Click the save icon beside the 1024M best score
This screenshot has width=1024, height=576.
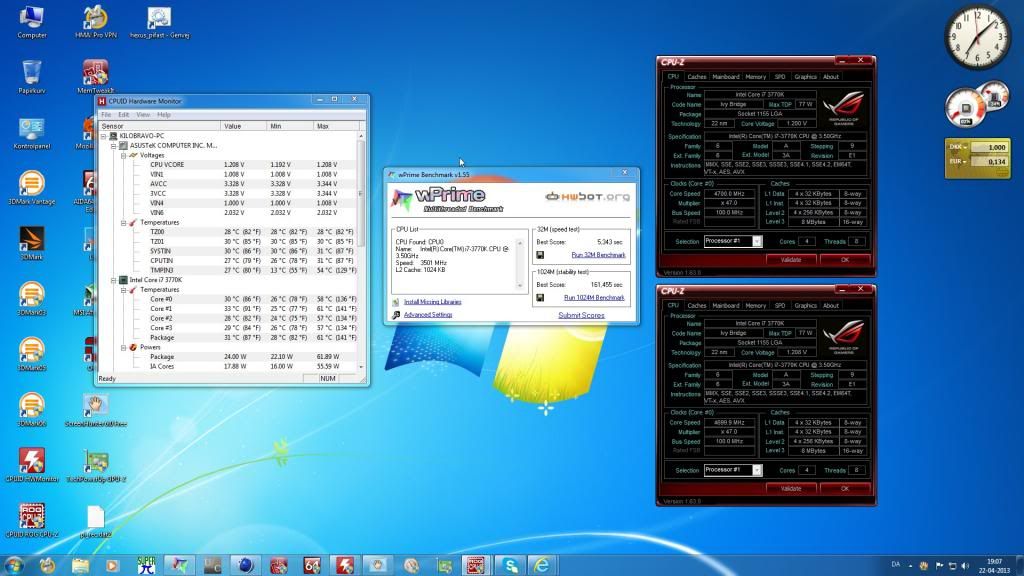pyautogui.click(x=540, y=298)
